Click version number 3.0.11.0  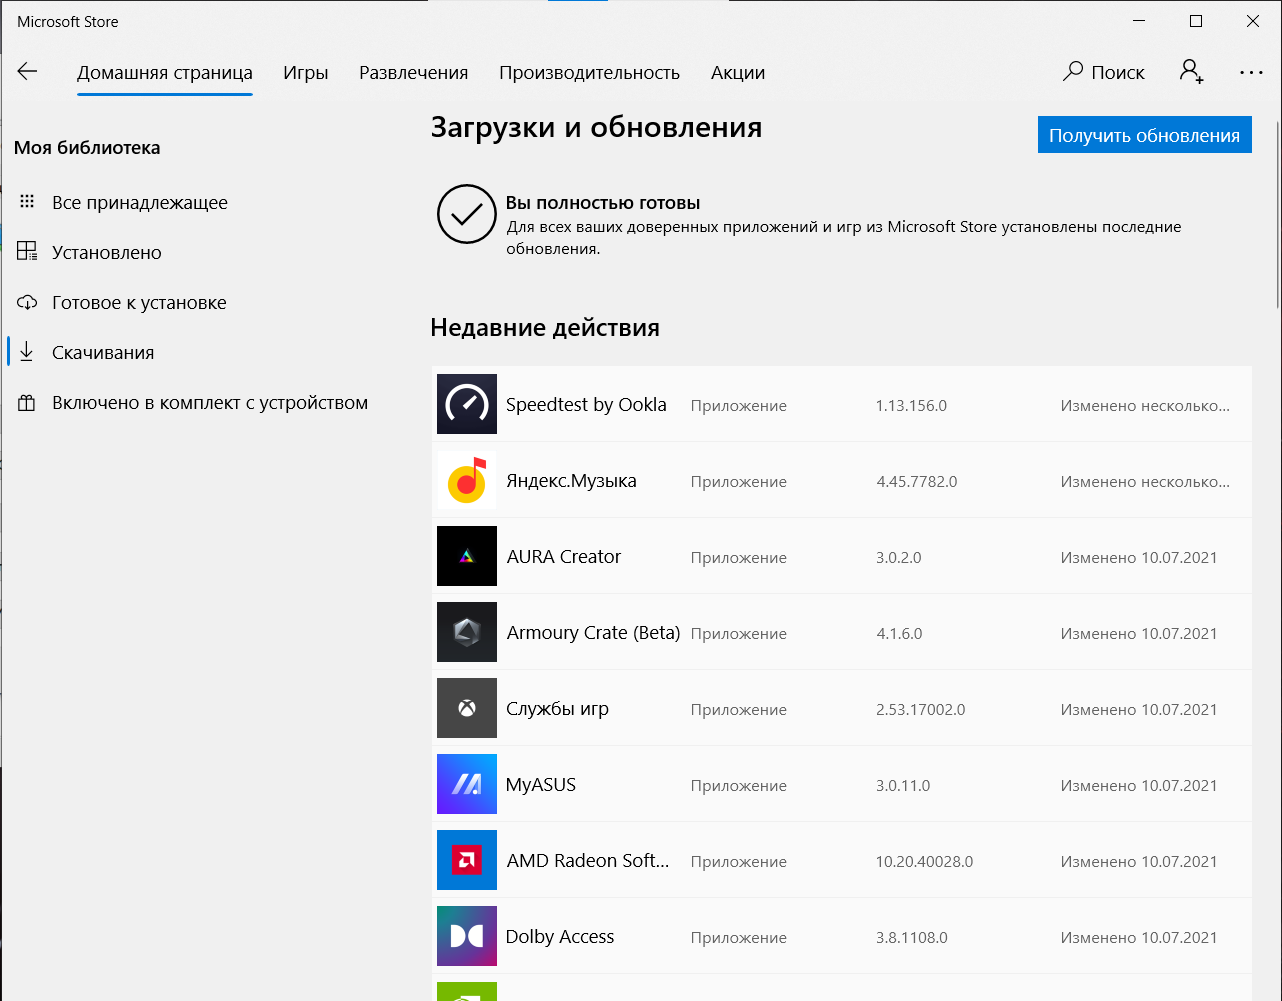(903, 785)
